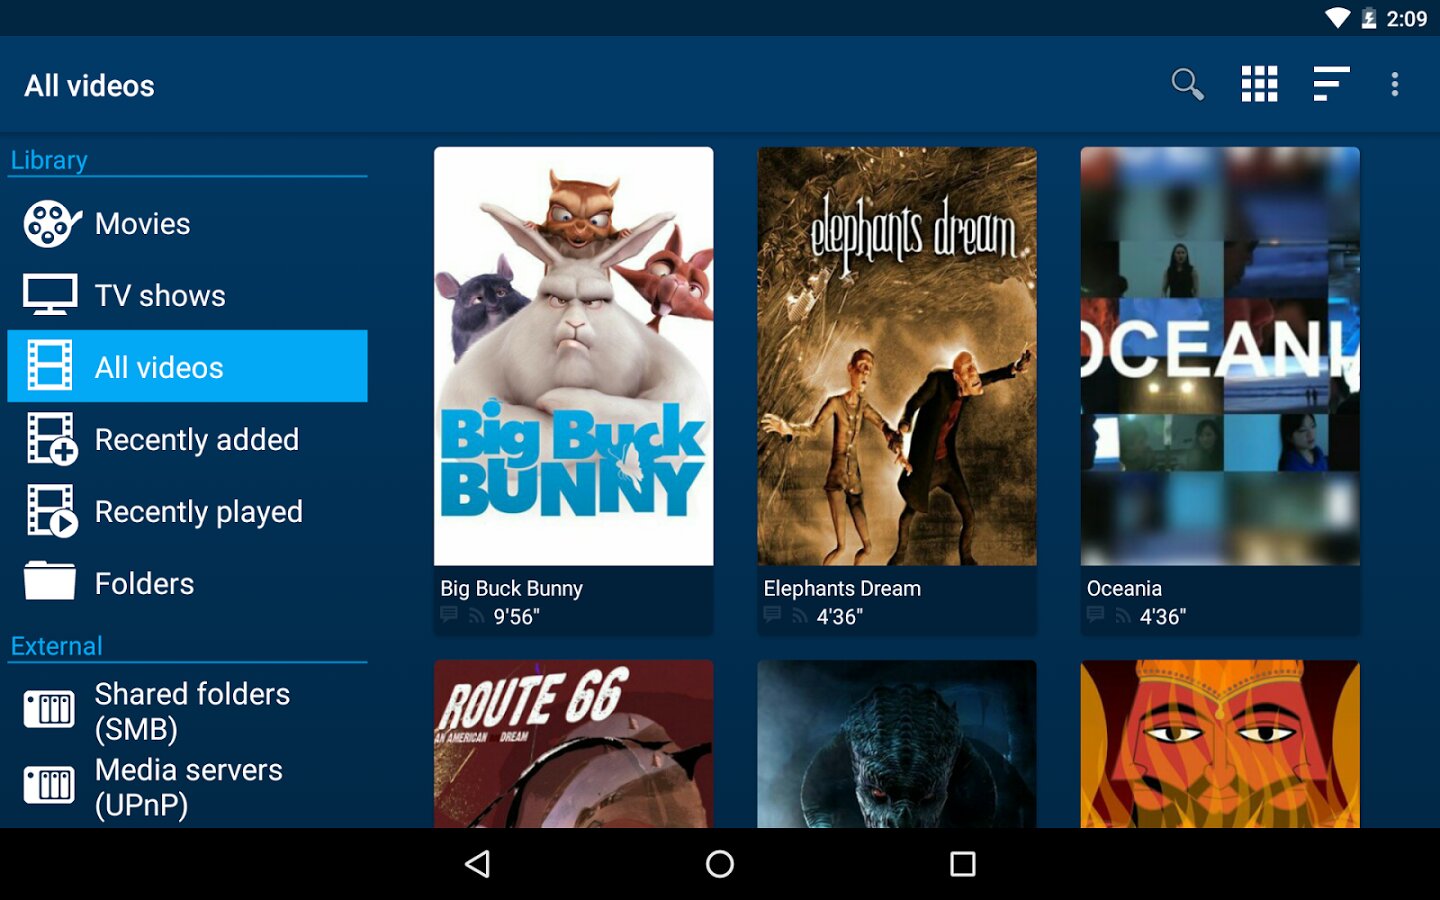The image size is (1440, 900).
Task: Open Shared folders (SMB)
Action: click(192, 711)
